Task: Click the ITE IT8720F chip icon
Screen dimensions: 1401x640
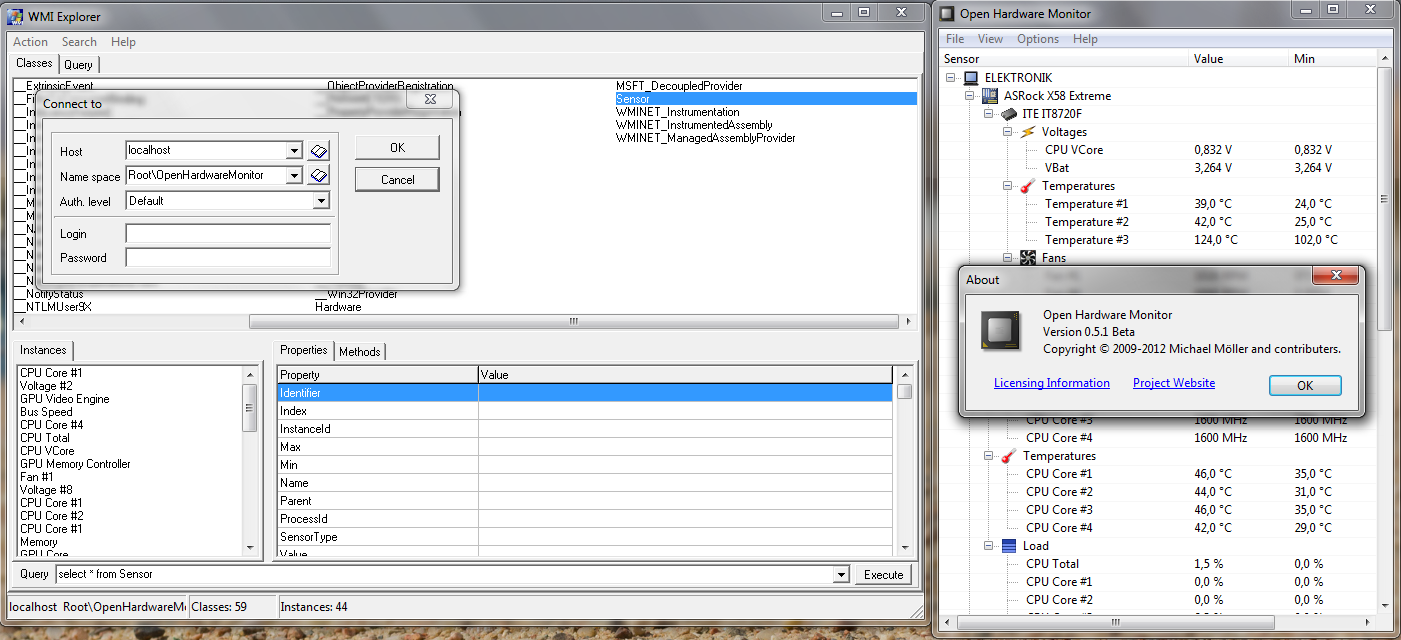Action: tap(1009, 114)
